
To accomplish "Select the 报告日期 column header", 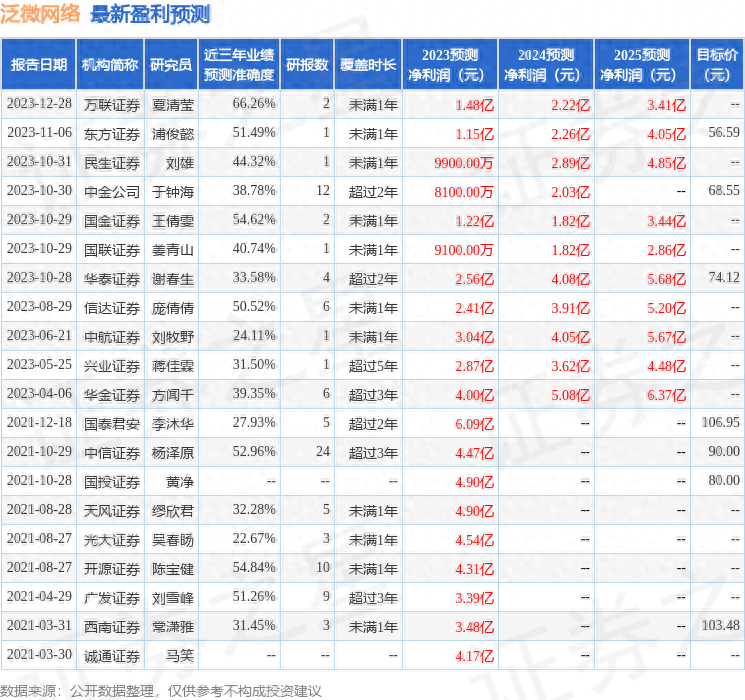I will 39,65.
